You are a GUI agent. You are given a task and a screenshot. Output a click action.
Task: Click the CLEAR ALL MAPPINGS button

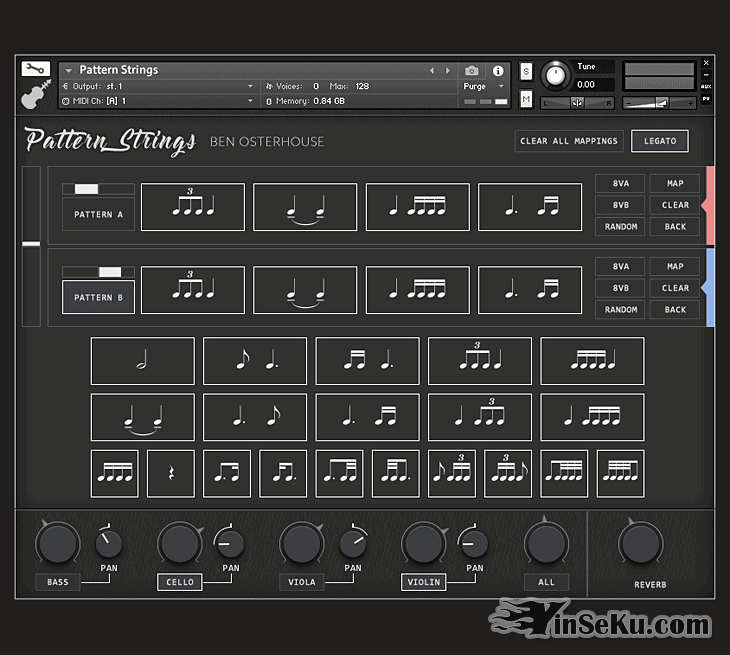(569, 141)
